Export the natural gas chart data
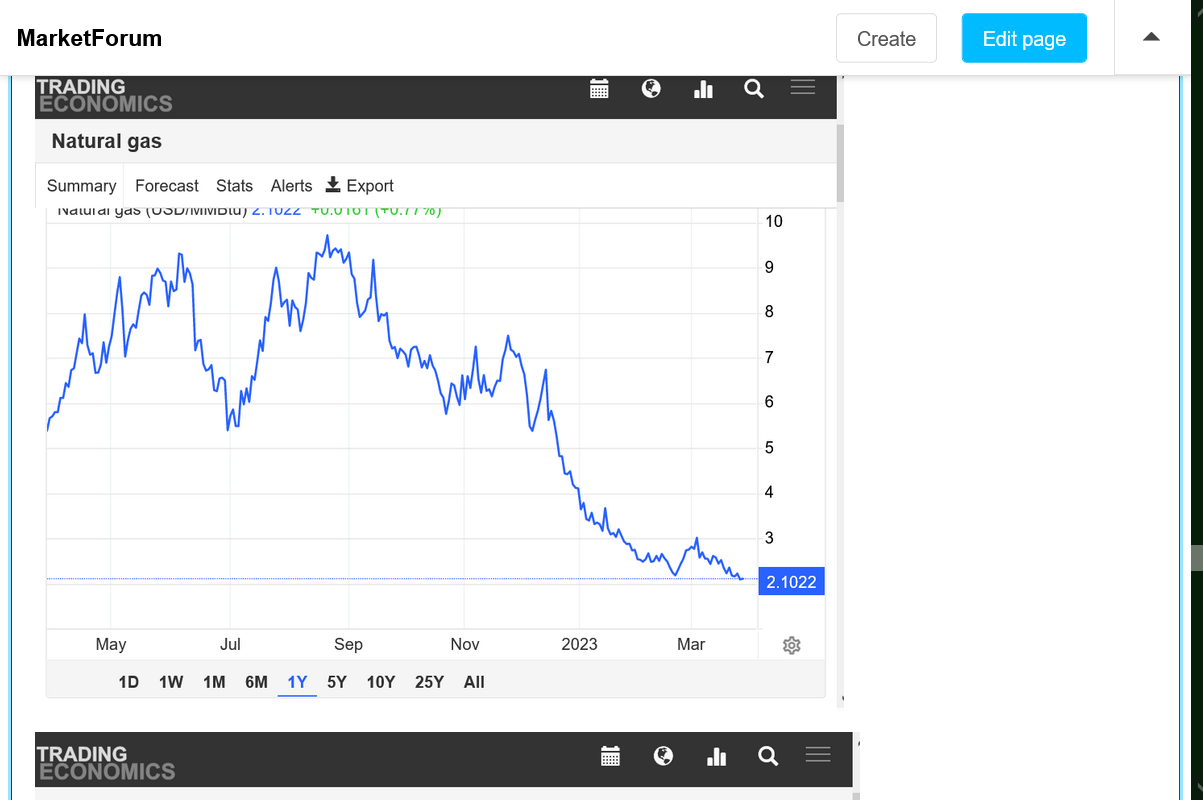This screenshot has height=808, width=1203. 360,186
